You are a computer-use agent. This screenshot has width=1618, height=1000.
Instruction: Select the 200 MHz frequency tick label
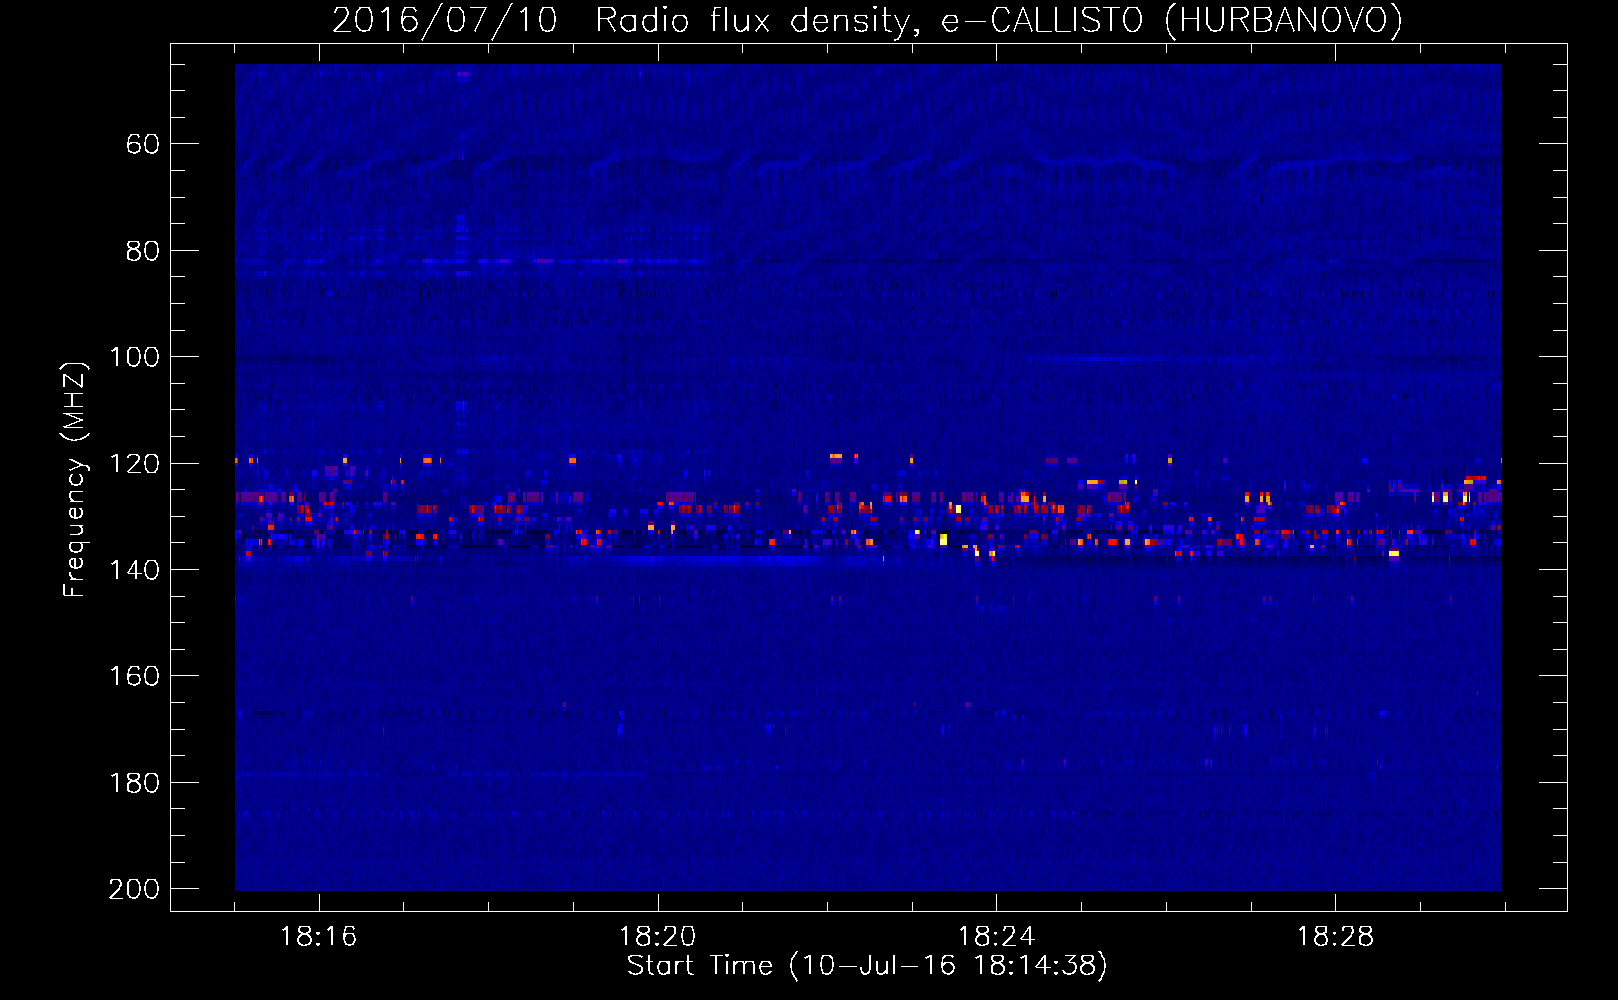click(x=134, y=889)
